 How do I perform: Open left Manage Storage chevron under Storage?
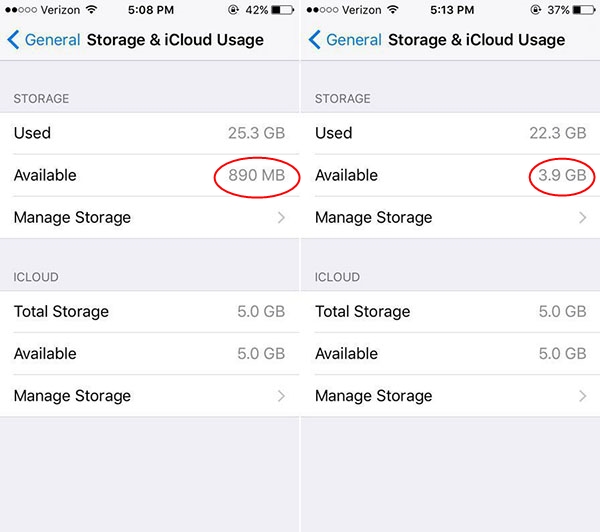pyautogui.click(x=281, y=217)
